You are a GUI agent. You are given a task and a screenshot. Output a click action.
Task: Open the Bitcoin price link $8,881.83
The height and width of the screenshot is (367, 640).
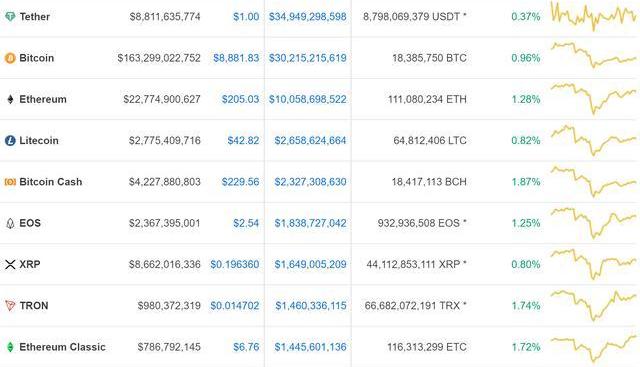pos(236,58)
